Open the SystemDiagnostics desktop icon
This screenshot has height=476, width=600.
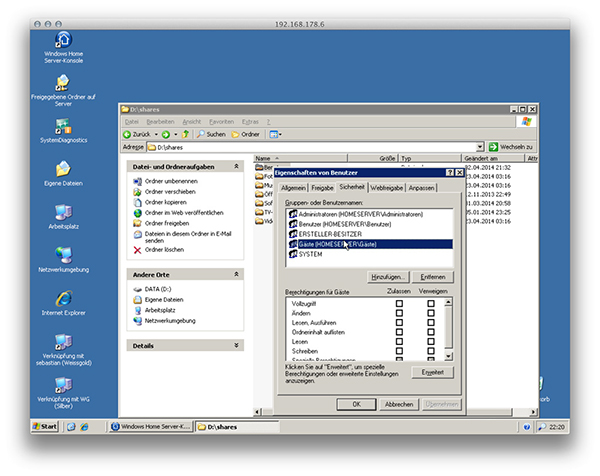[x=63, y=130]
